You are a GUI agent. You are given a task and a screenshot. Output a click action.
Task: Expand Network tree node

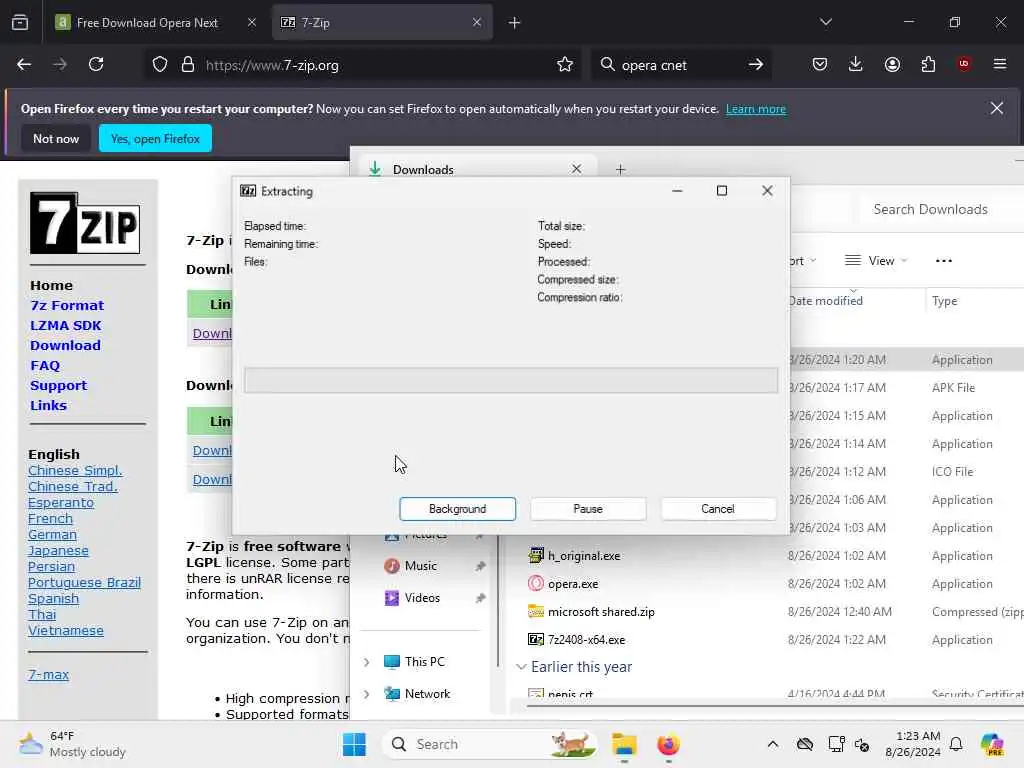pos(366,694)
